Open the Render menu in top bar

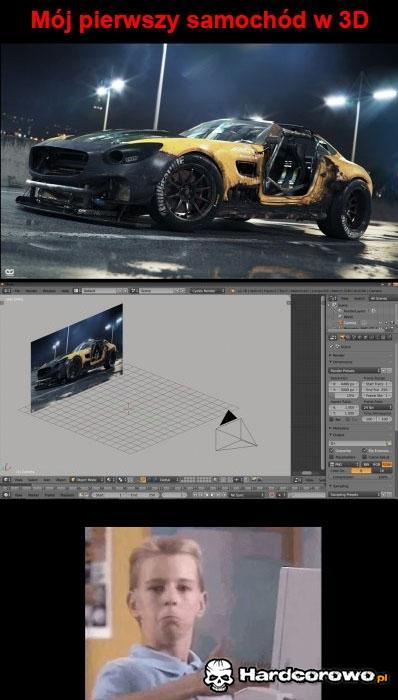click(31, 291)
